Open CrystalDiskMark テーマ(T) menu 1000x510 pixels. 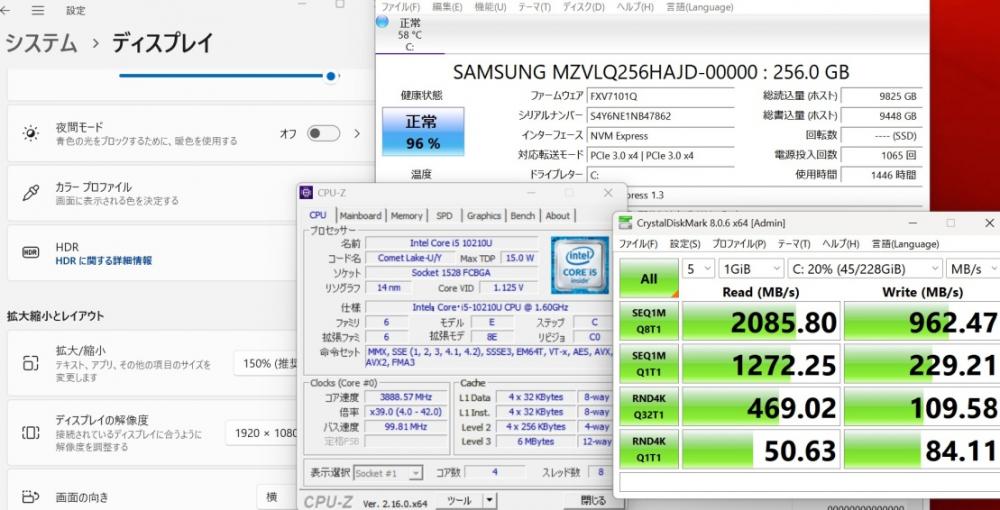tap(793, 244)
